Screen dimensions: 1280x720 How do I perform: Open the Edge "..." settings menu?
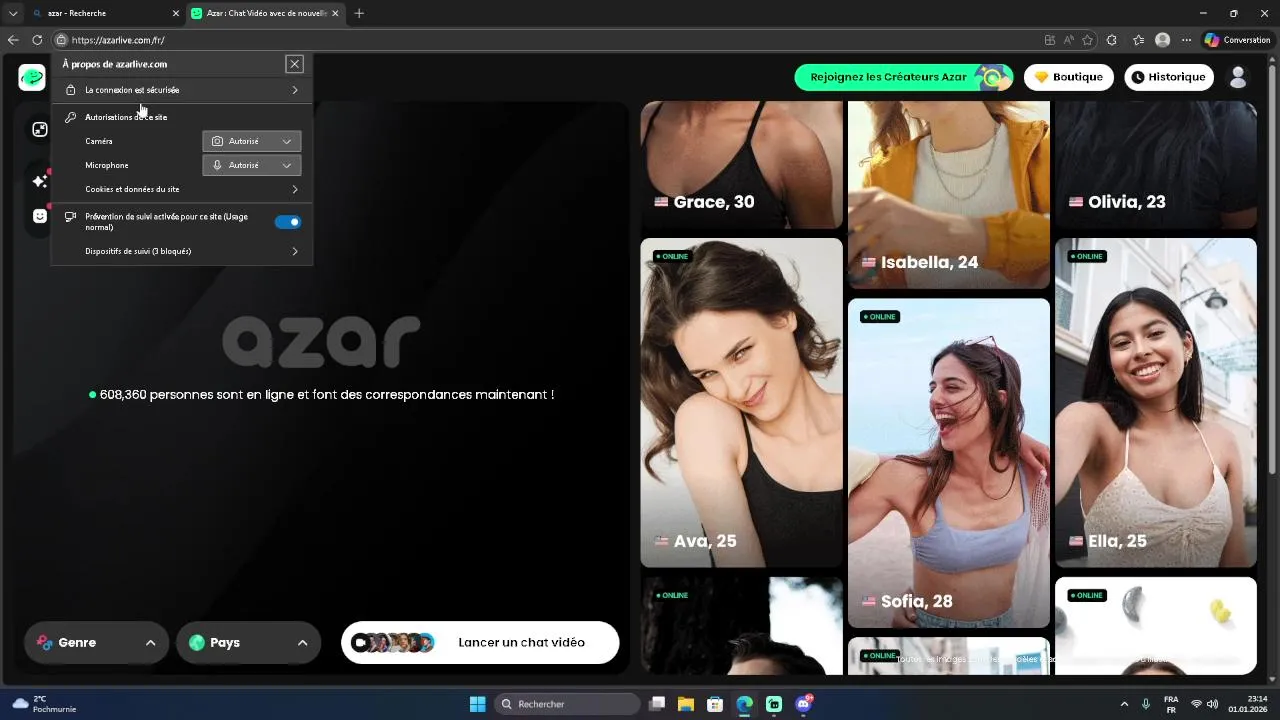tap(1187, 40)
